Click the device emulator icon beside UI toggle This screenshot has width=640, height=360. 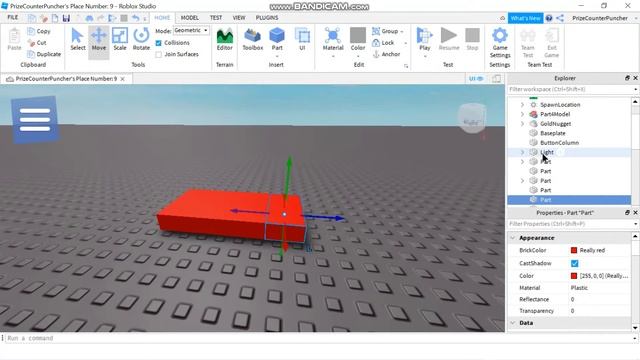click(496, 79)
